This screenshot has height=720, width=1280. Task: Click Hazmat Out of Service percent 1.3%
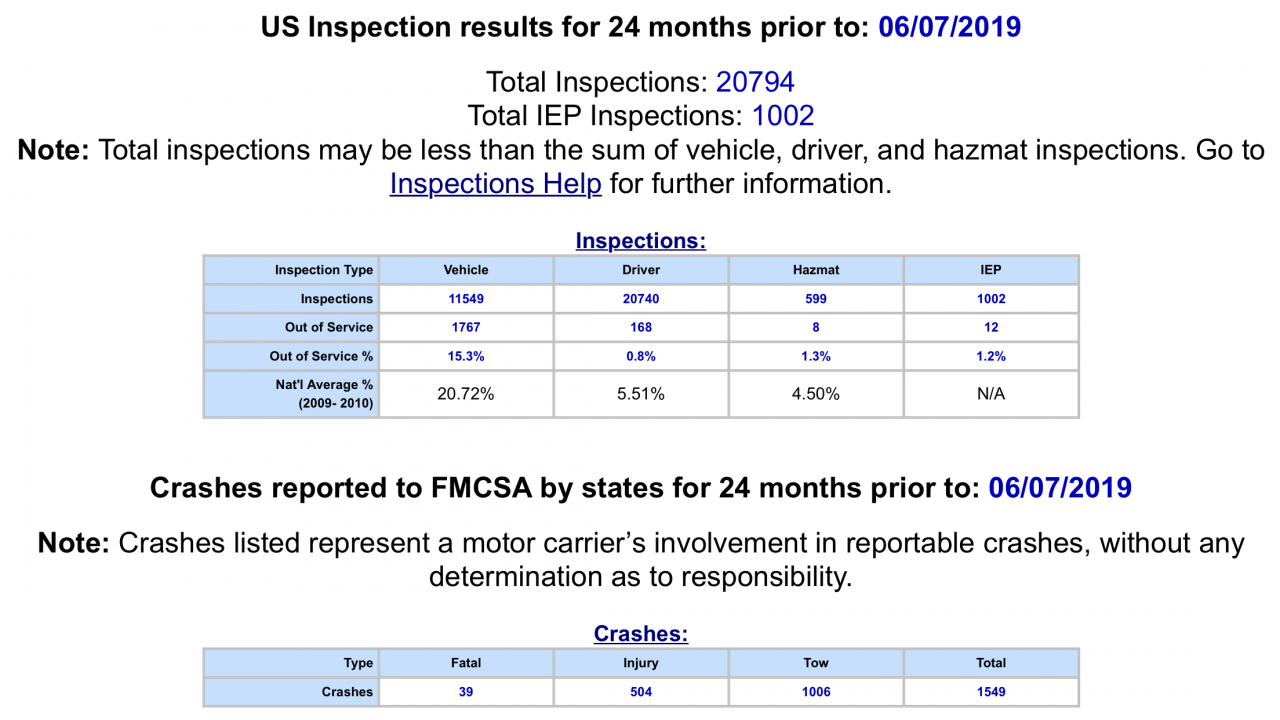click(816, 356)
